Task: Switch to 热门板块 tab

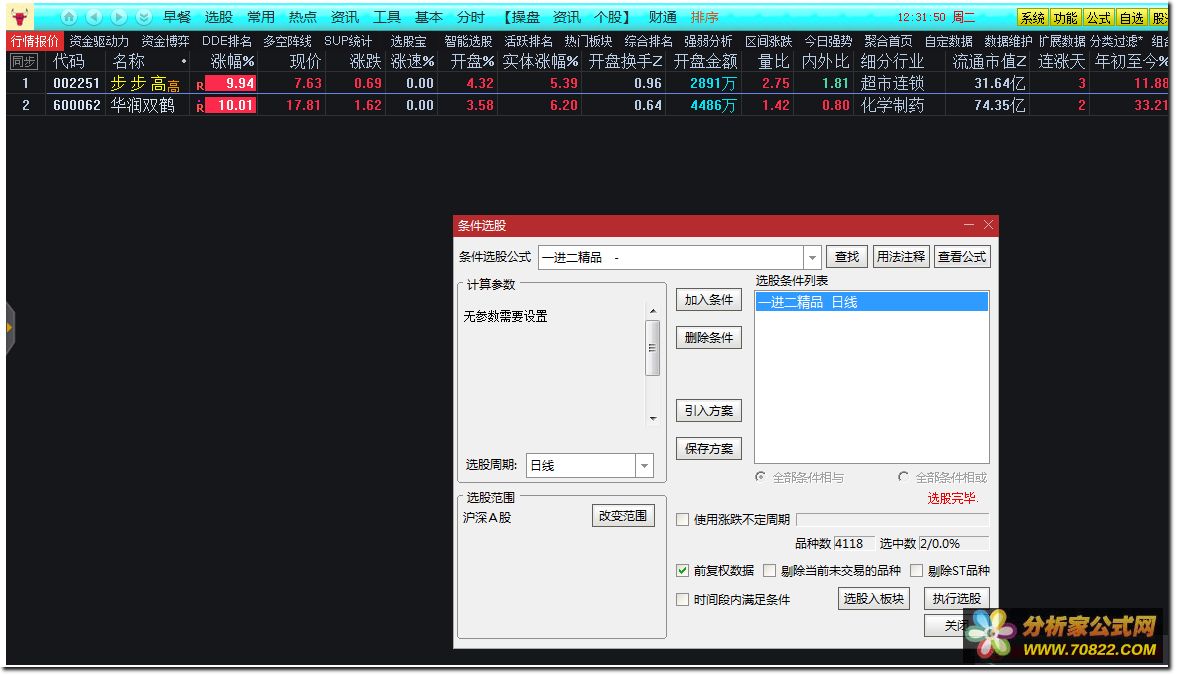Action: [x=588, y=41]
